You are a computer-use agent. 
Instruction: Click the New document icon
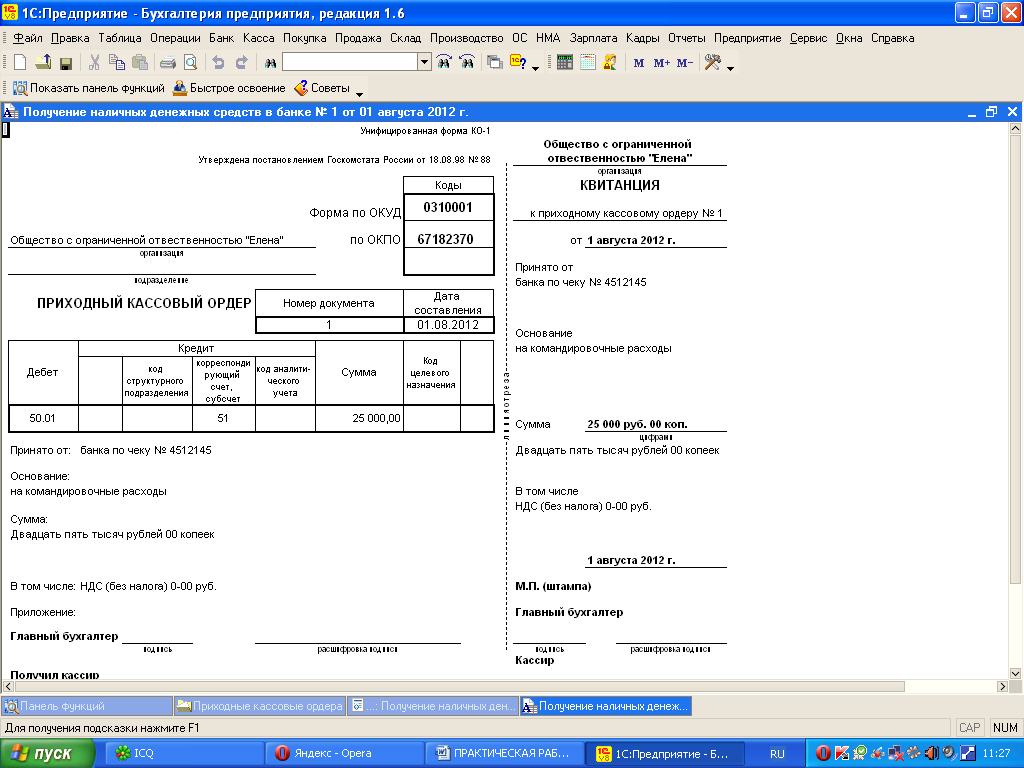[20, 63]
